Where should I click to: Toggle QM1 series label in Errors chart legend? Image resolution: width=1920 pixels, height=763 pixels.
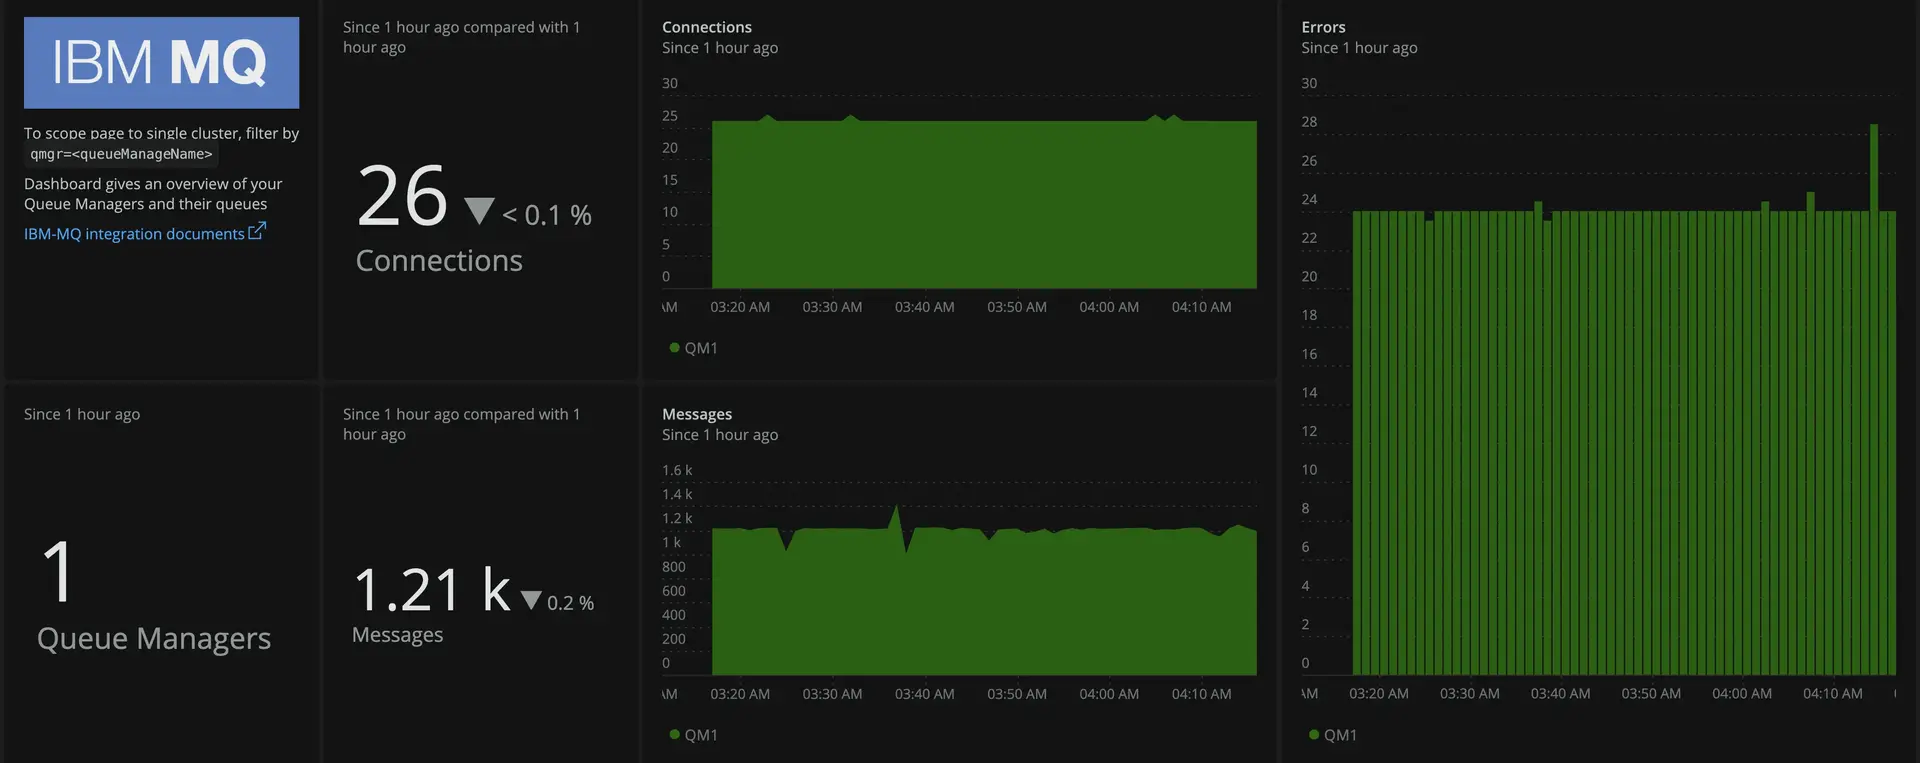(x=1340, y=735)
